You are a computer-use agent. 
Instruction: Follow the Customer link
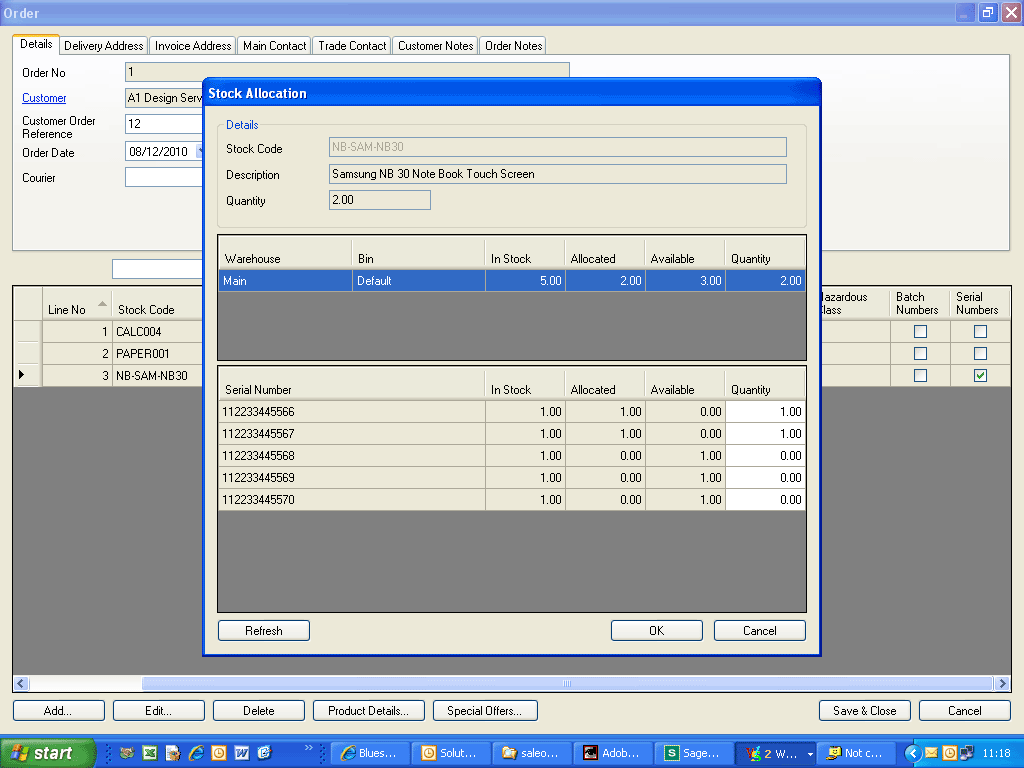tap(44, 98)
